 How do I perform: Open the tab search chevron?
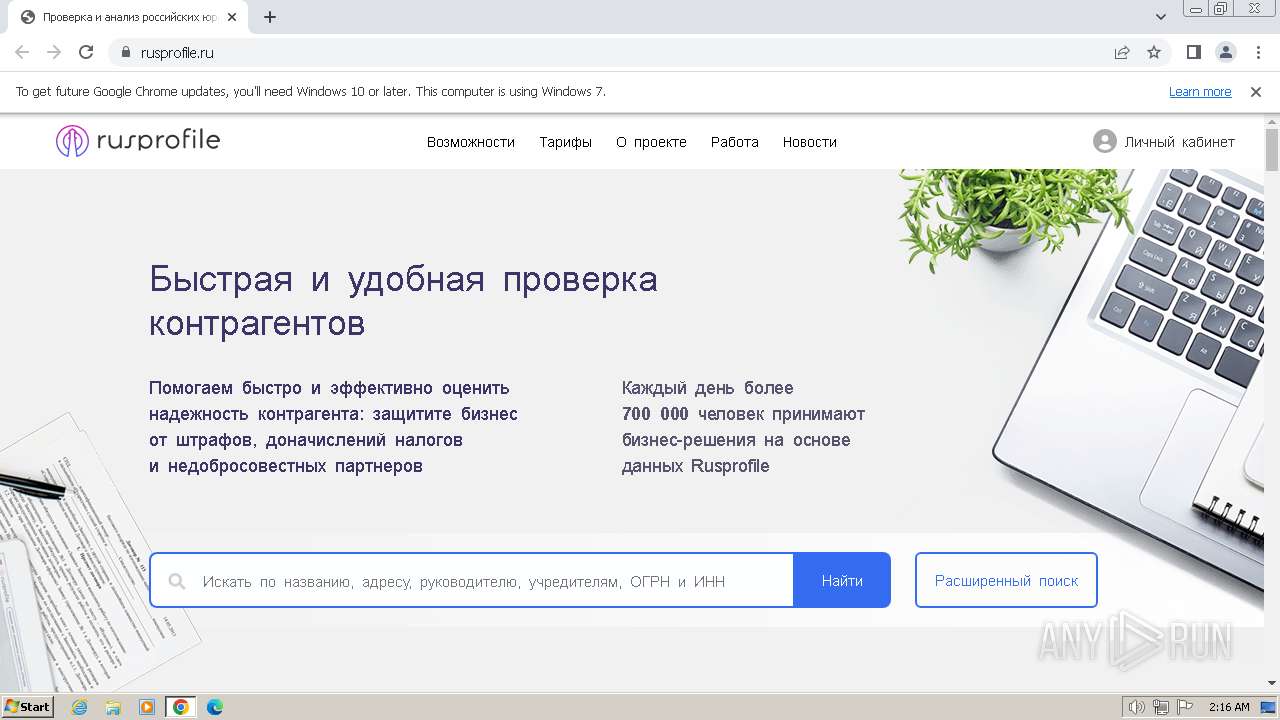pos(1161,17)
